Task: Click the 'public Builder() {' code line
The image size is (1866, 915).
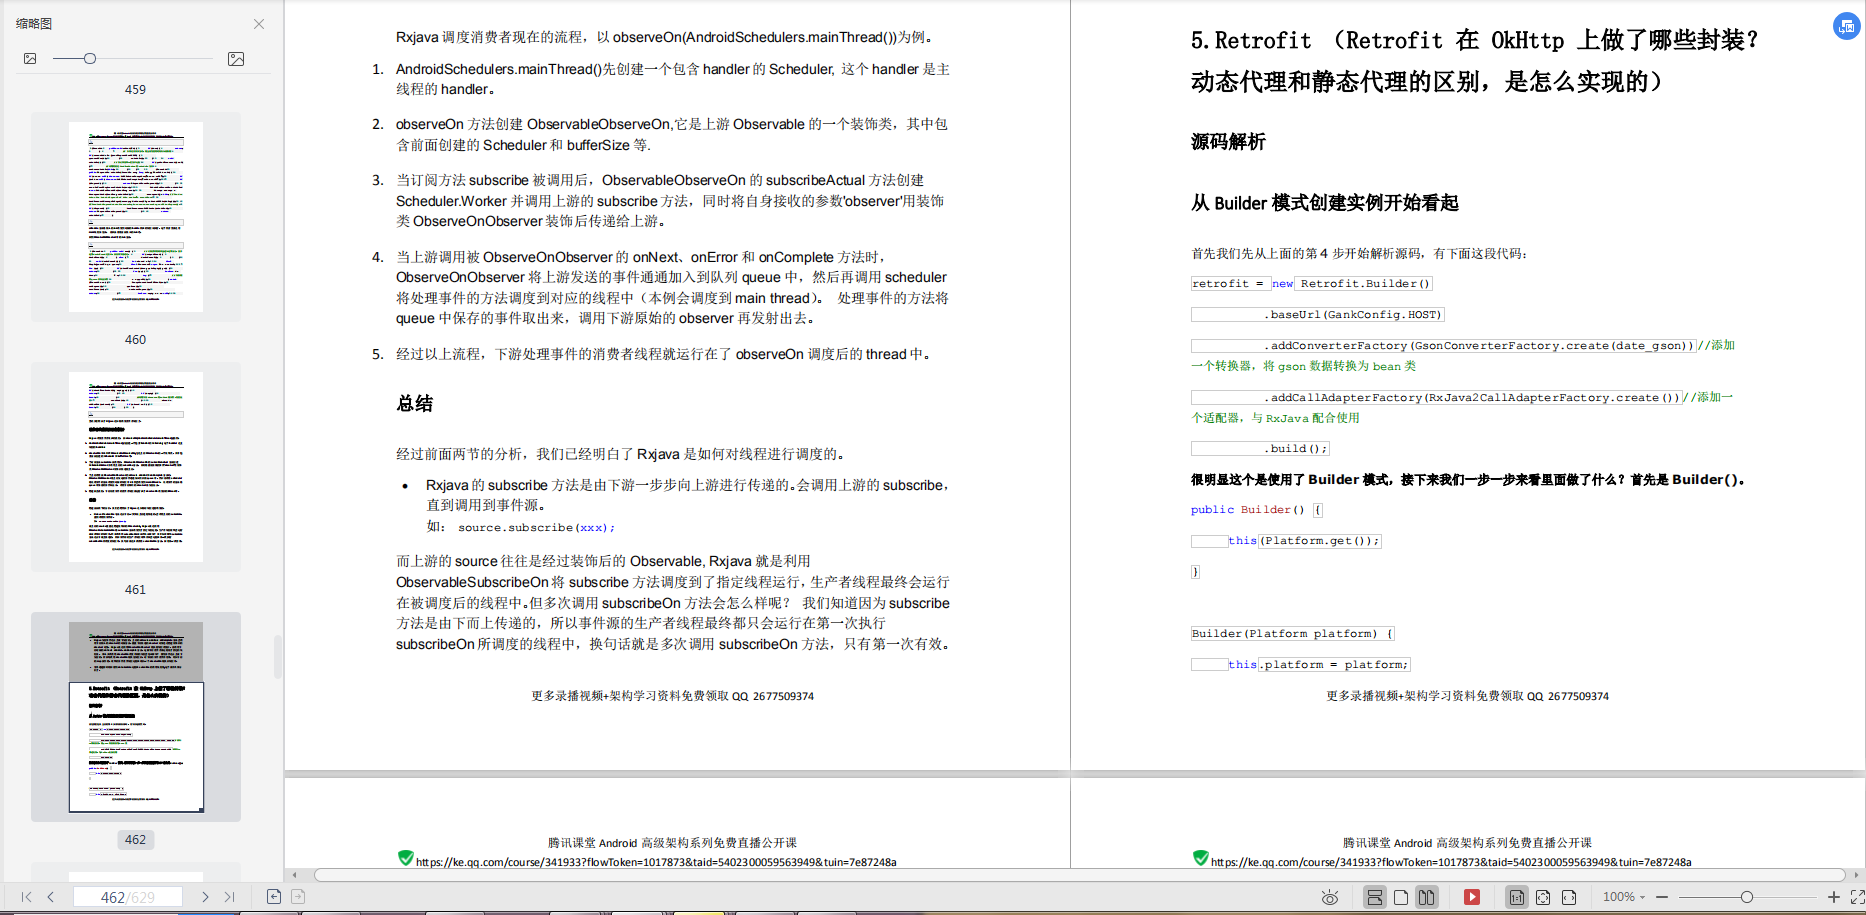Action: point(1256,510)
